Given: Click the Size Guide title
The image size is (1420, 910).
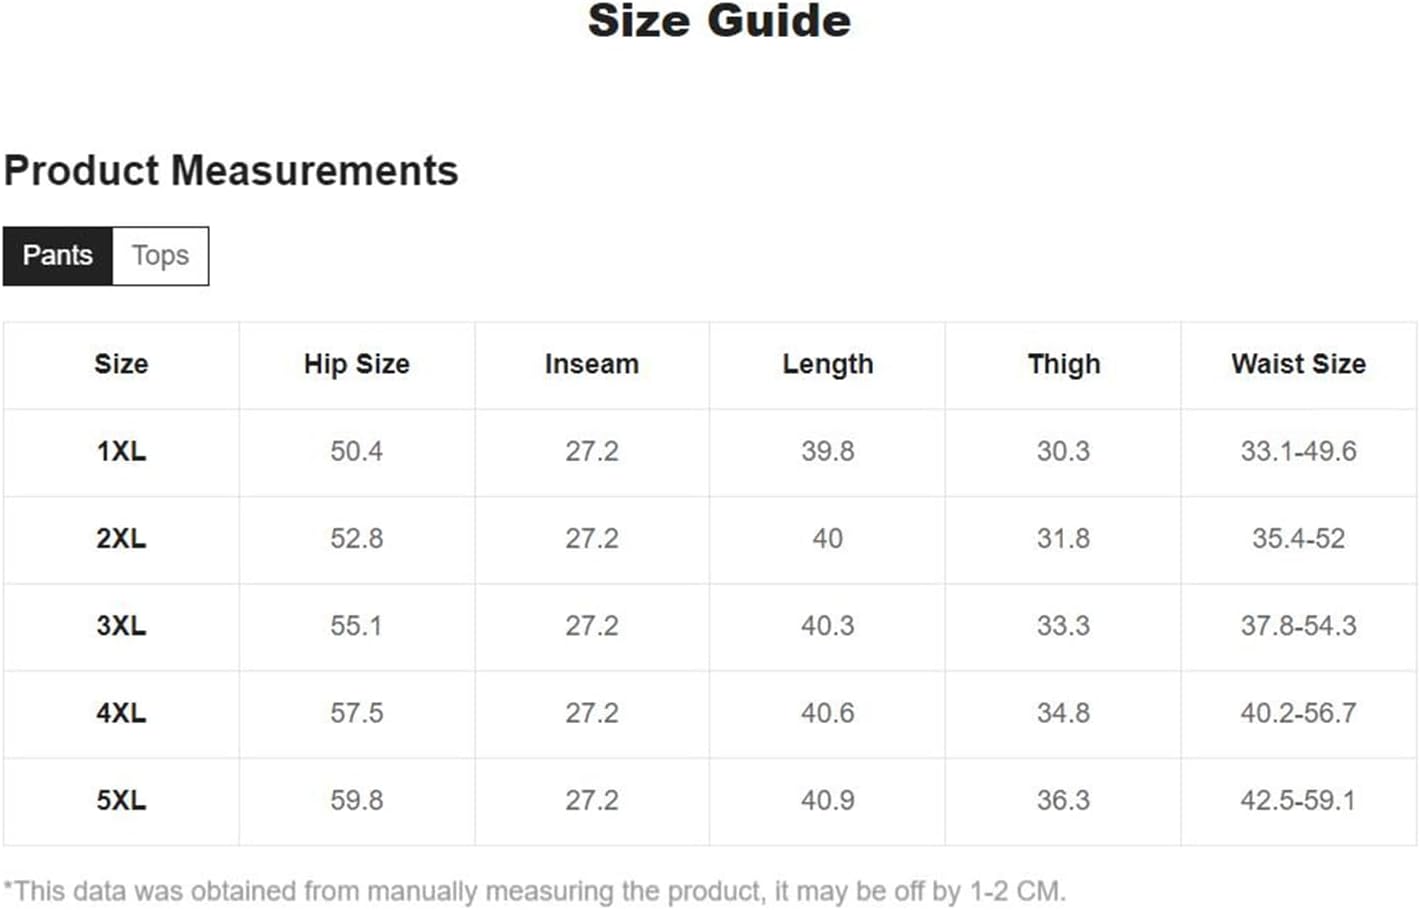Looking at the screenshot, I should (x=719, y=21).
